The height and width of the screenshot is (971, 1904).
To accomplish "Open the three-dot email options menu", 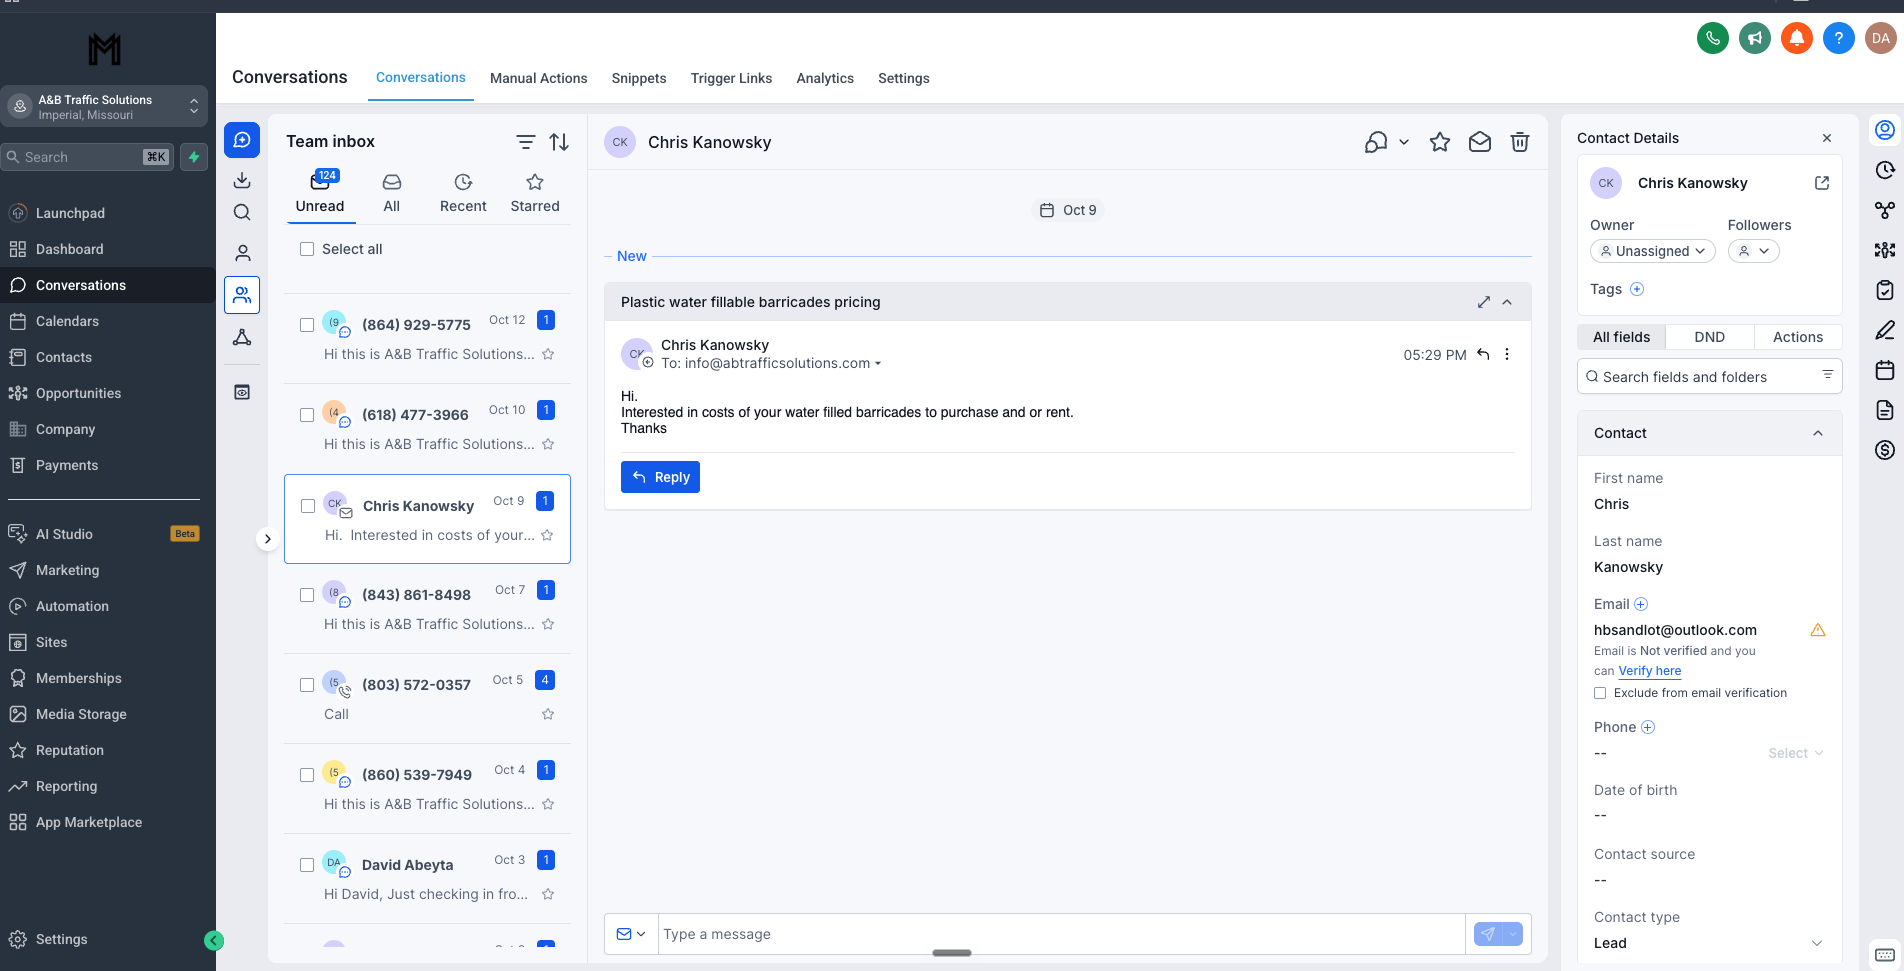I will click(1507, 354).
